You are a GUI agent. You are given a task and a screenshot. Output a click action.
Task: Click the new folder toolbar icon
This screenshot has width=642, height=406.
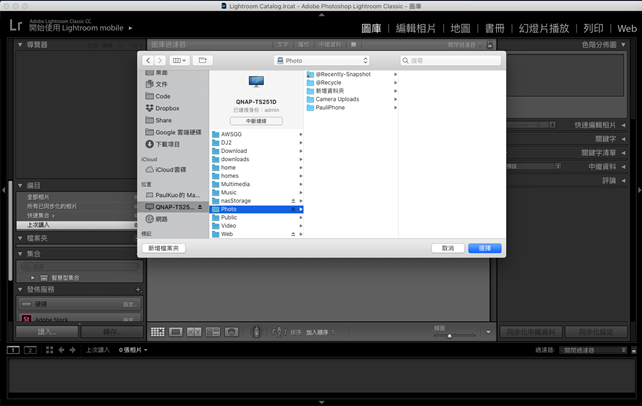203,61
